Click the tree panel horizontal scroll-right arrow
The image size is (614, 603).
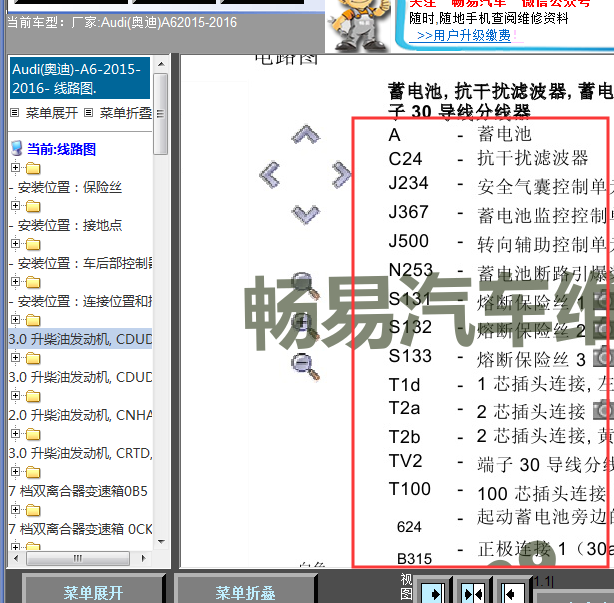click(144, 558)
